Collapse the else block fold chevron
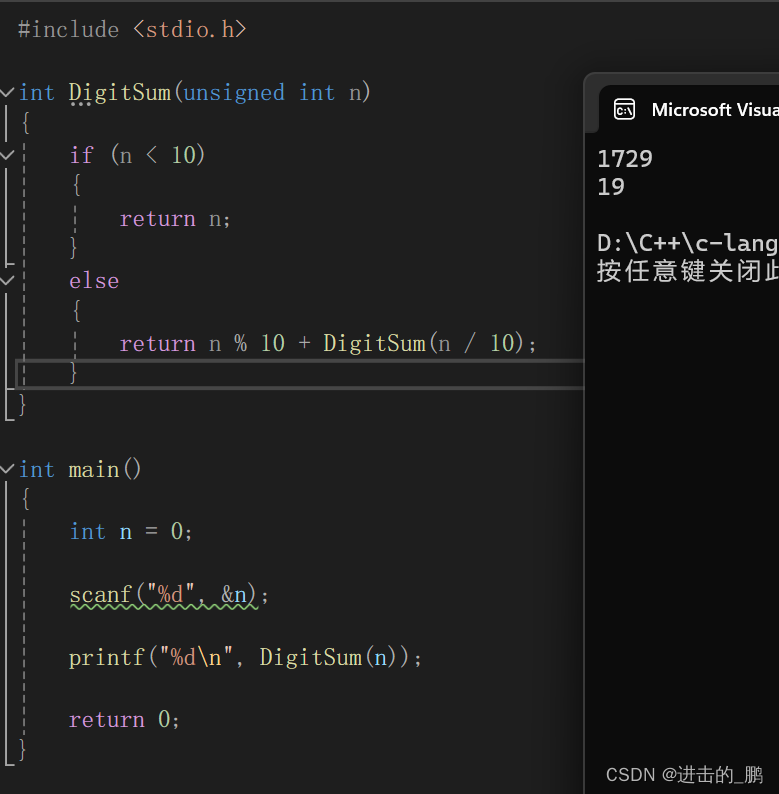Screen dimensions: 779x794 tap(7, 280)
